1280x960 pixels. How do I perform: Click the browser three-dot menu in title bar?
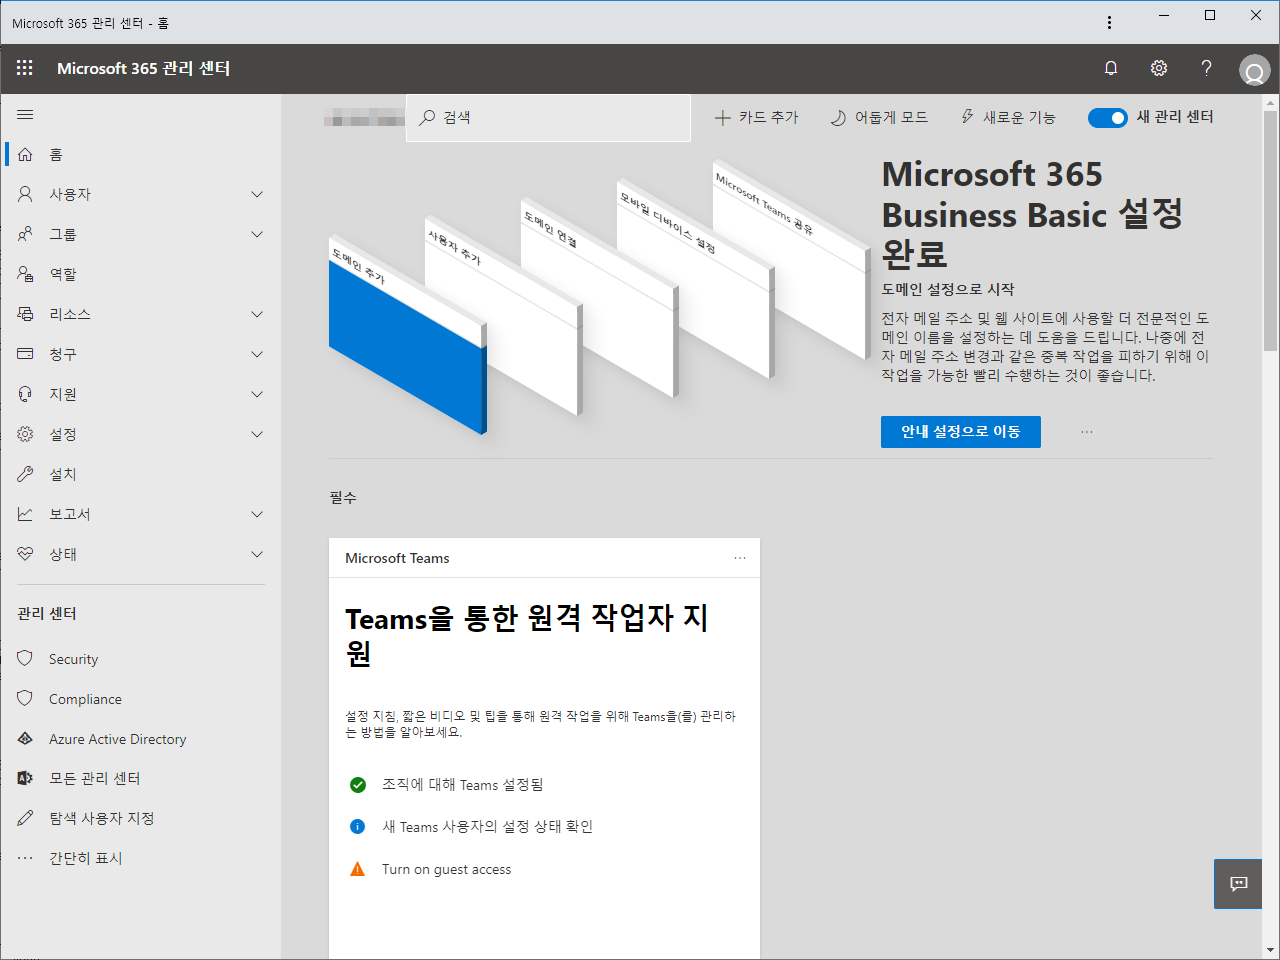[1109, 22]
